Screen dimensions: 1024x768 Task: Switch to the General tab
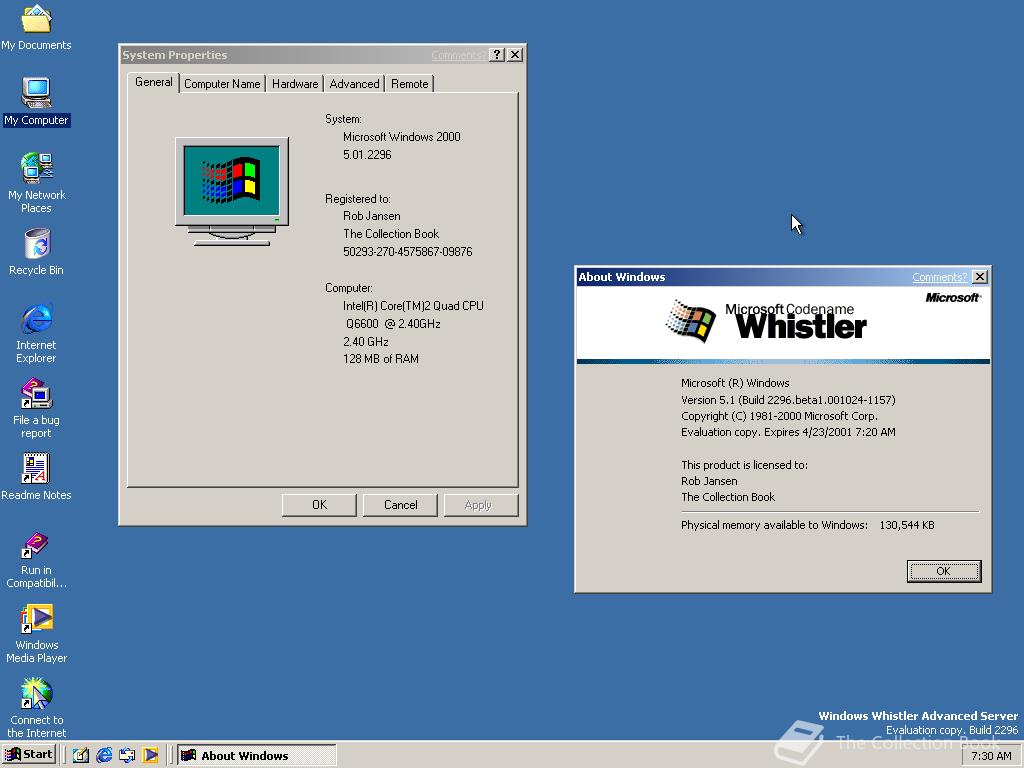point(153,82)
